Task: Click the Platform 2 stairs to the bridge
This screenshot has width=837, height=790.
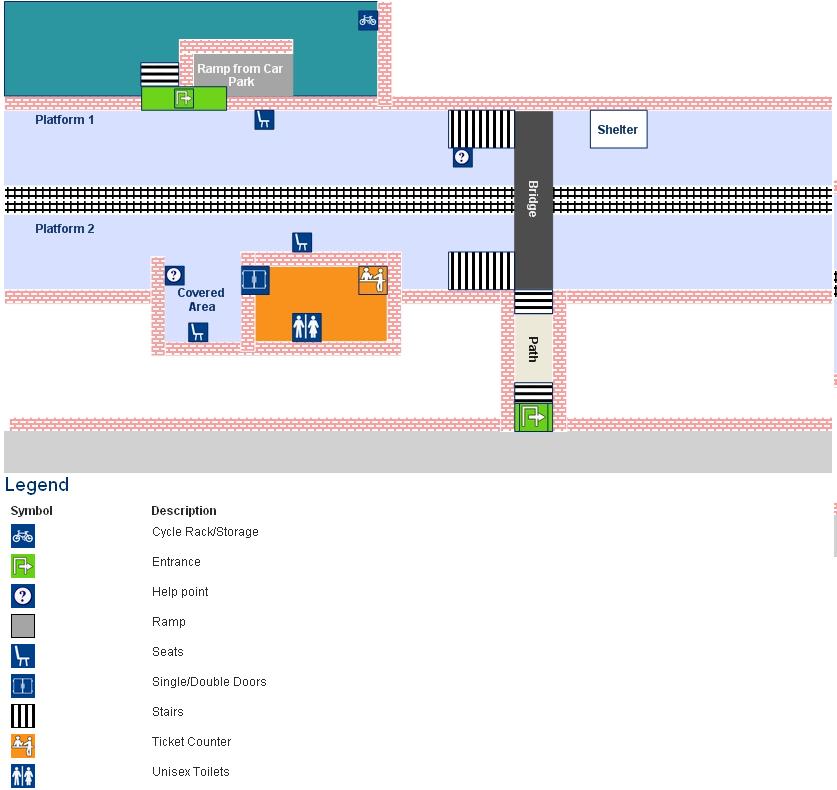Action: 481,271
